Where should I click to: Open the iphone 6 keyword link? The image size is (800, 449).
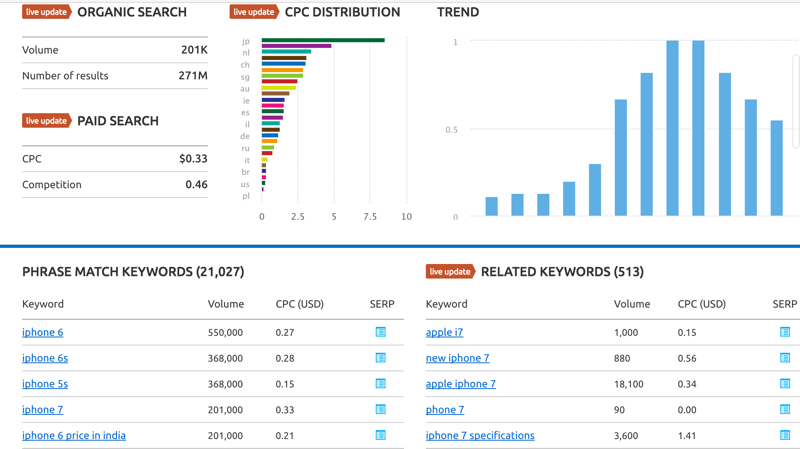[x=42, y=332]
